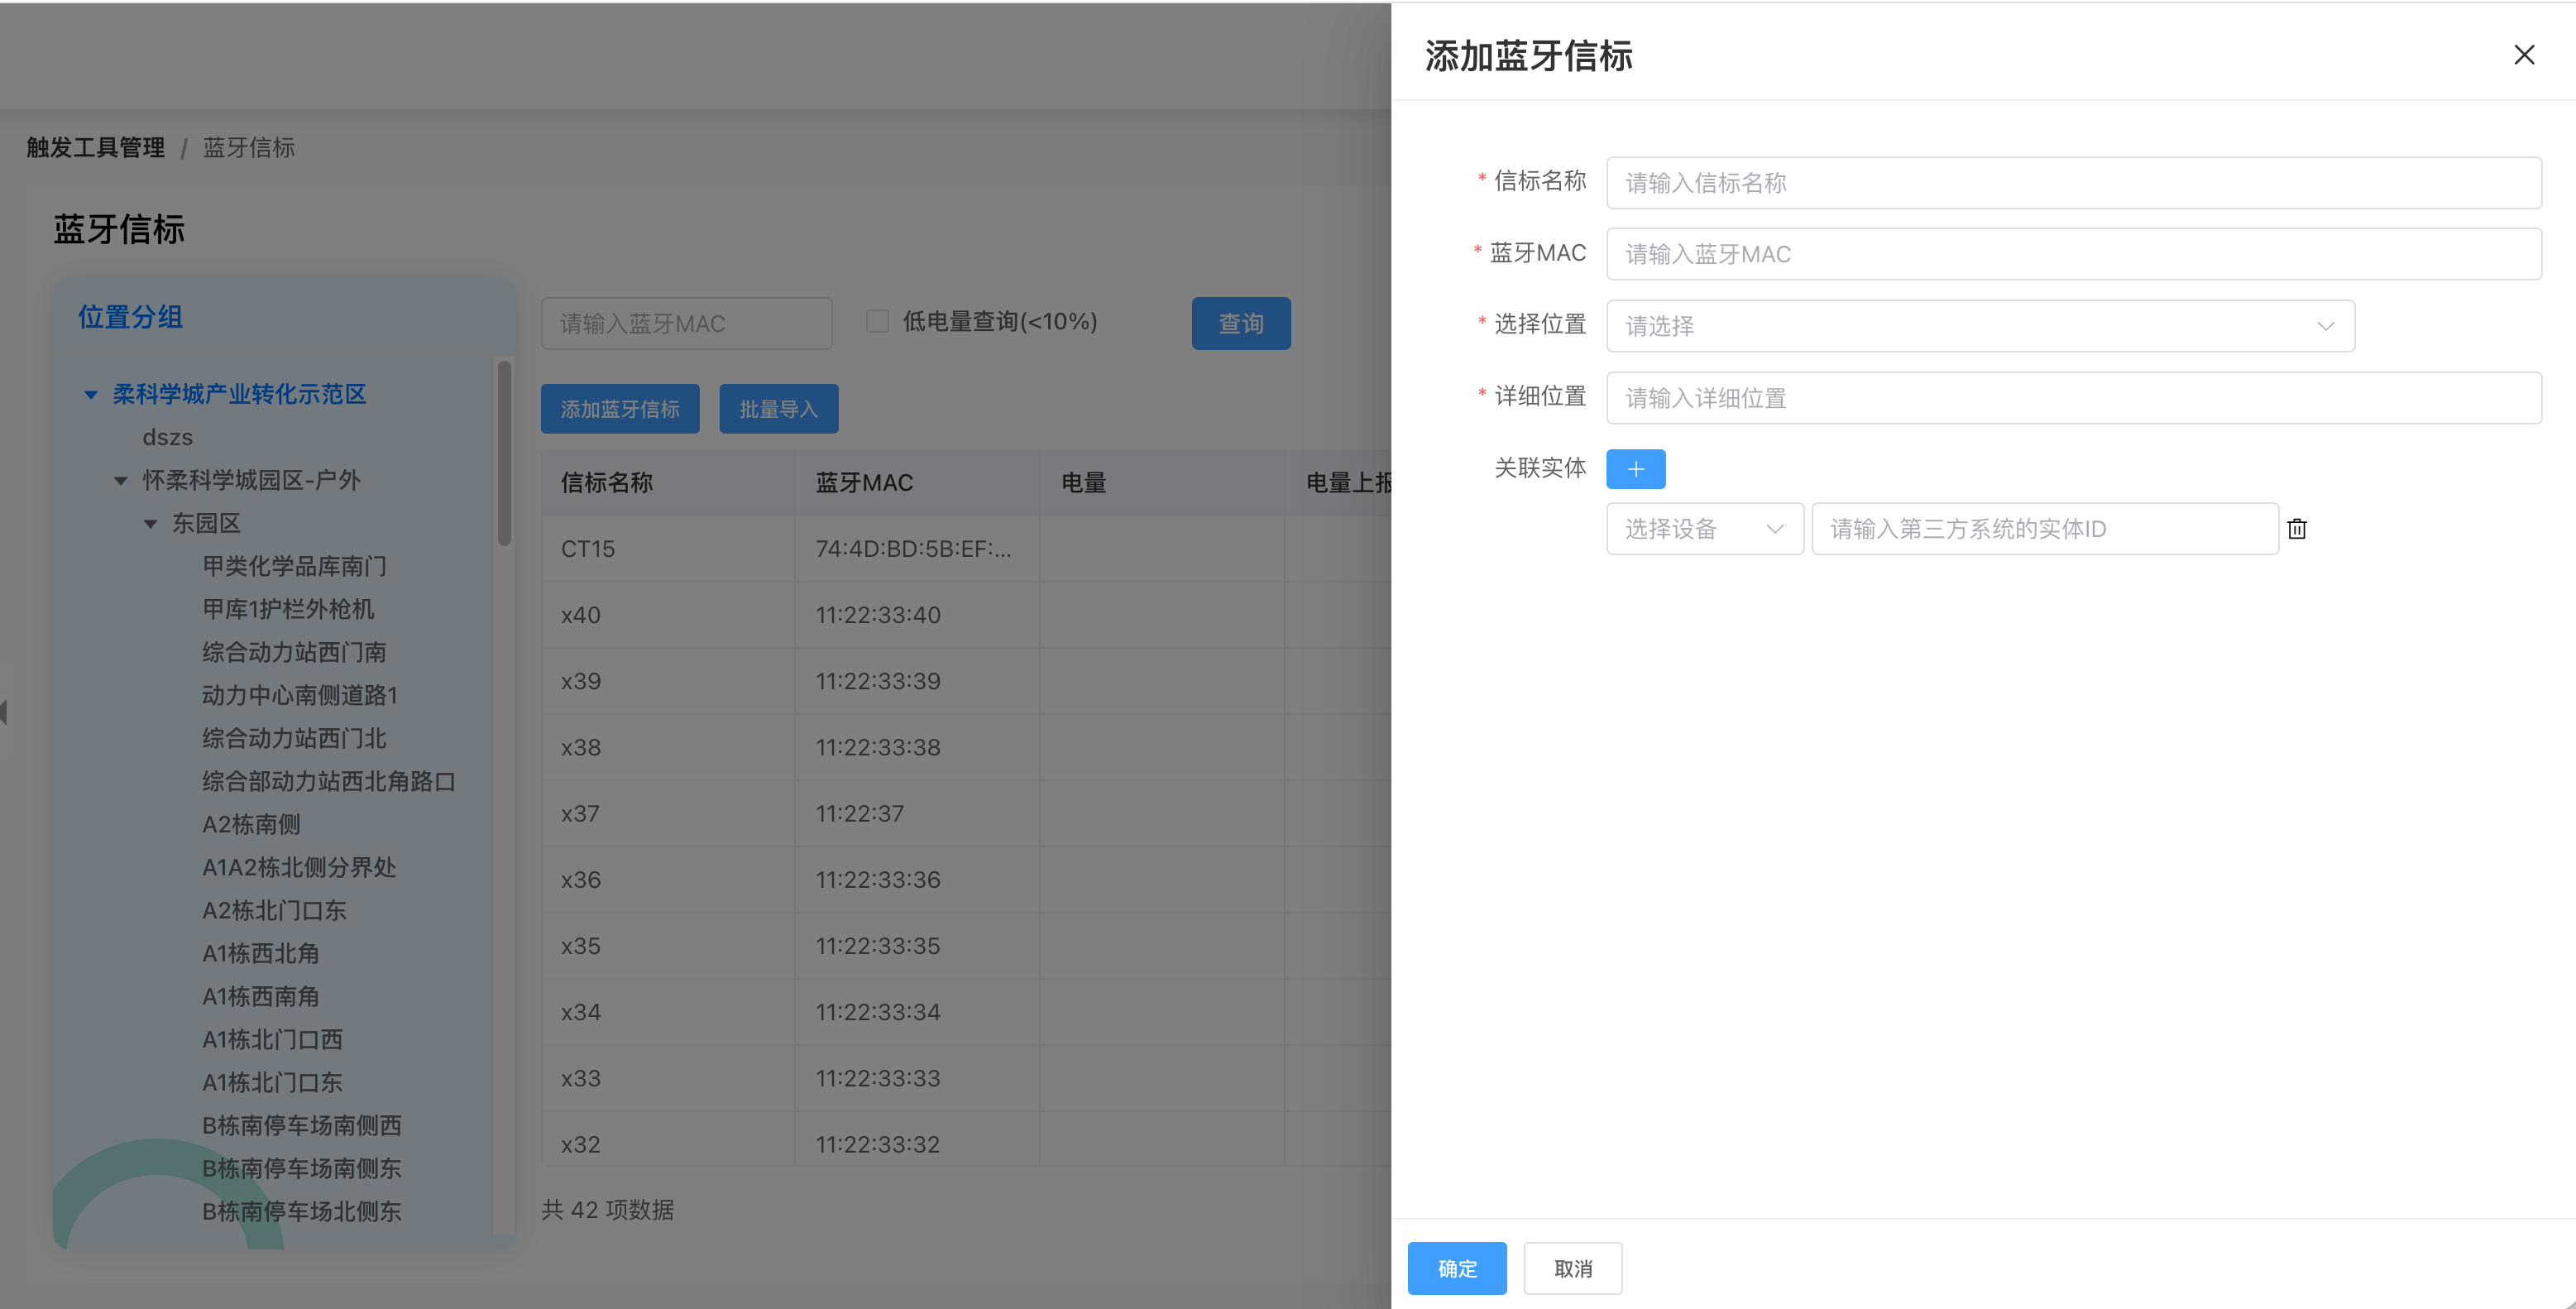
Task: Click the x40 table row
Action: point(966,615)
